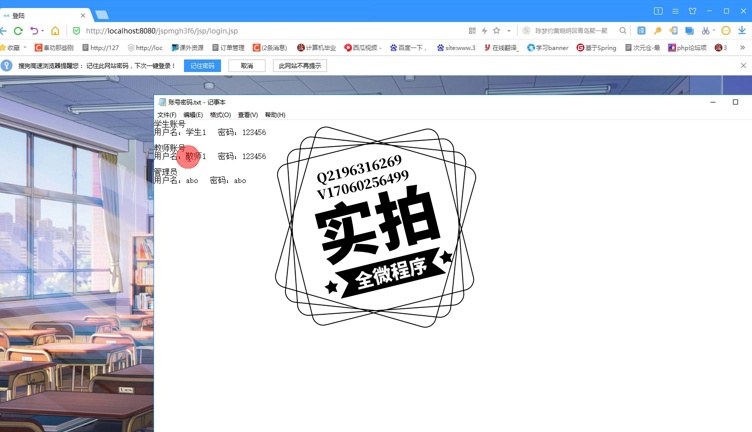The height and width of the screenshot is (432, 752).
Task: Click 取消 in password prompt
Action: tap(247, 66)
